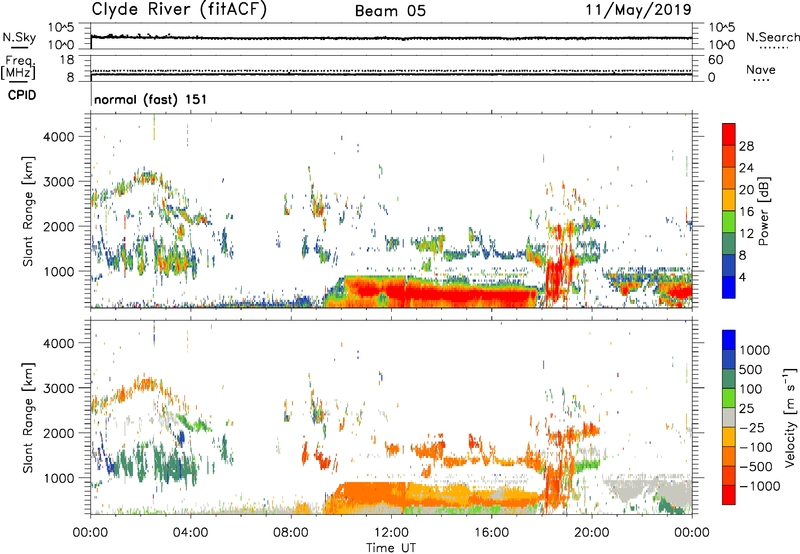Viewport: 800px width, 554px height.
Task: Click the 'N.Sky' legend label
Action: click(x=19, y=37)
